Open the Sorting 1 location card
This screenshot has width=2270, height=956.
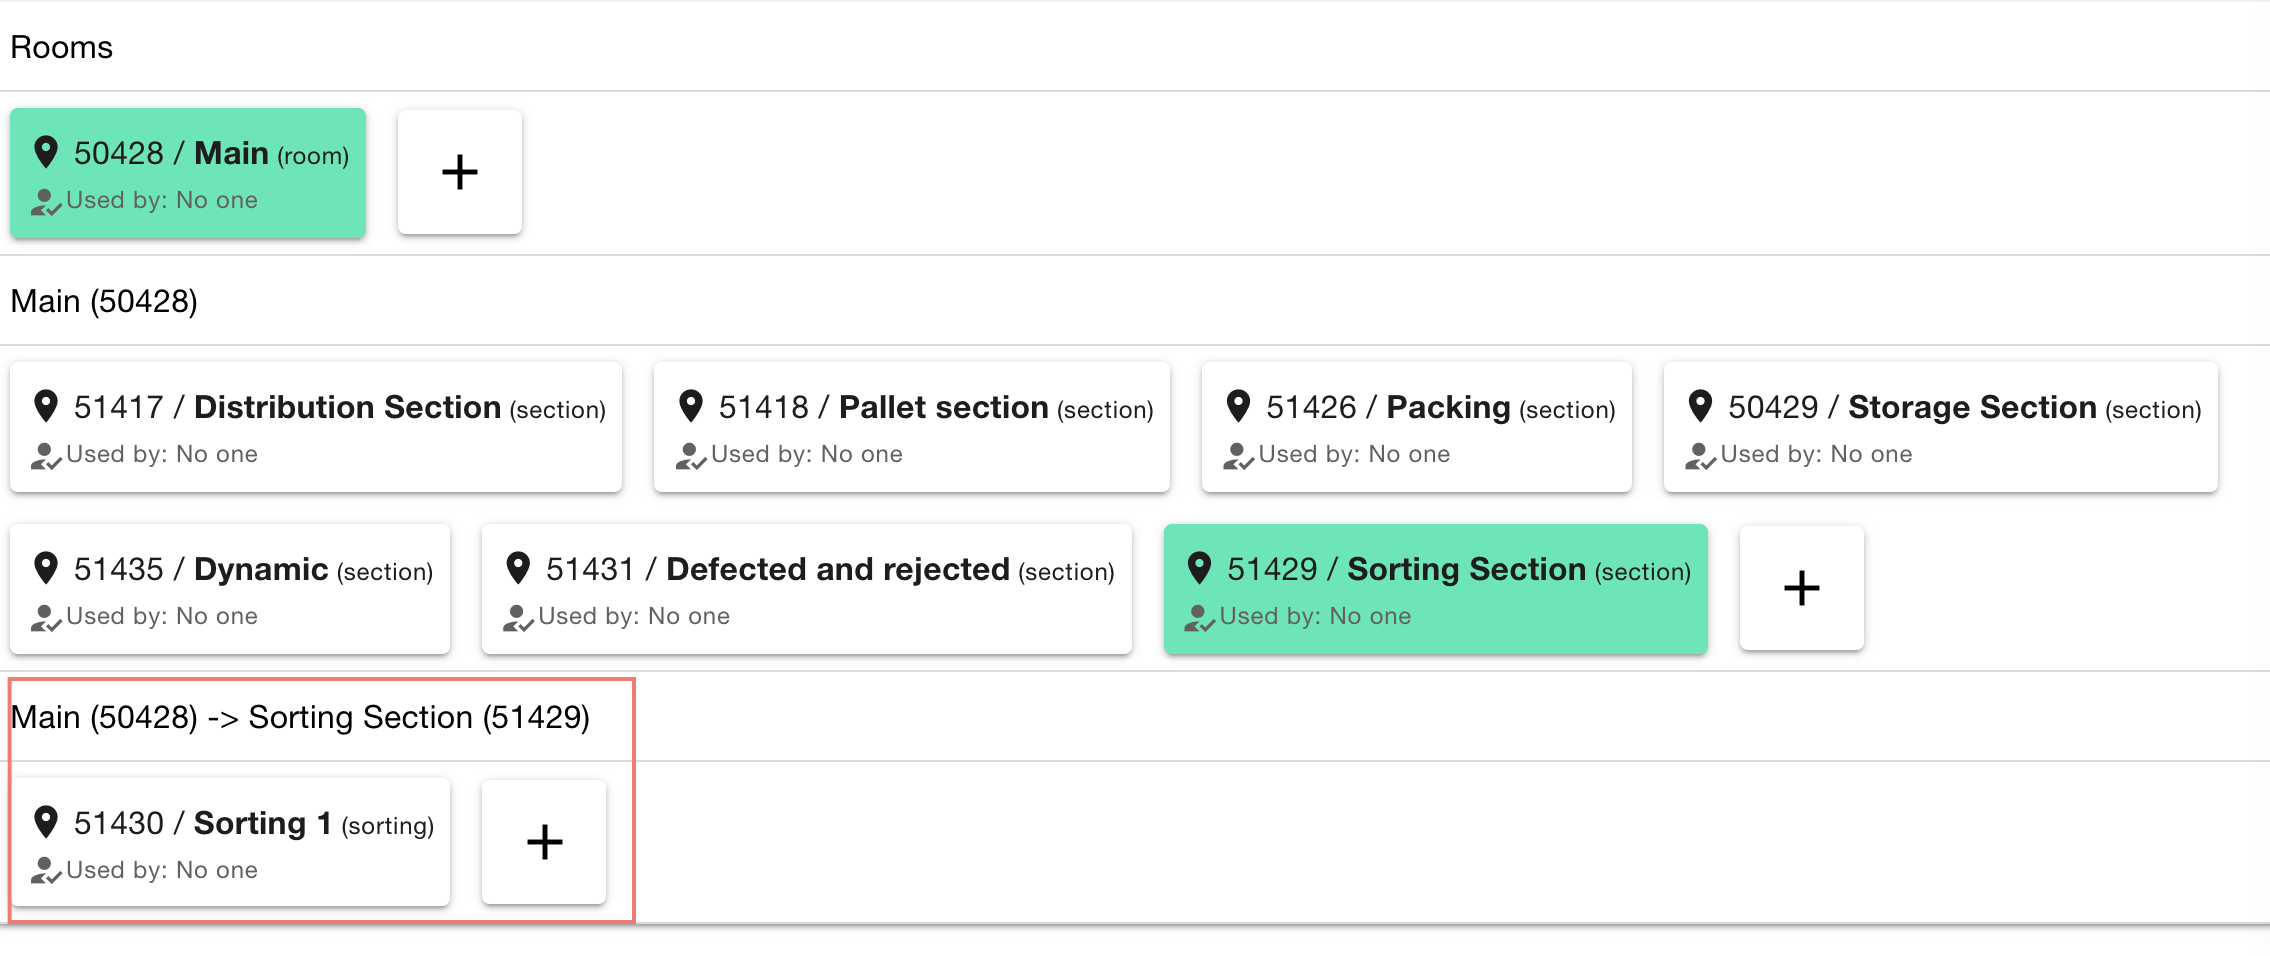(x=230, y=843)
